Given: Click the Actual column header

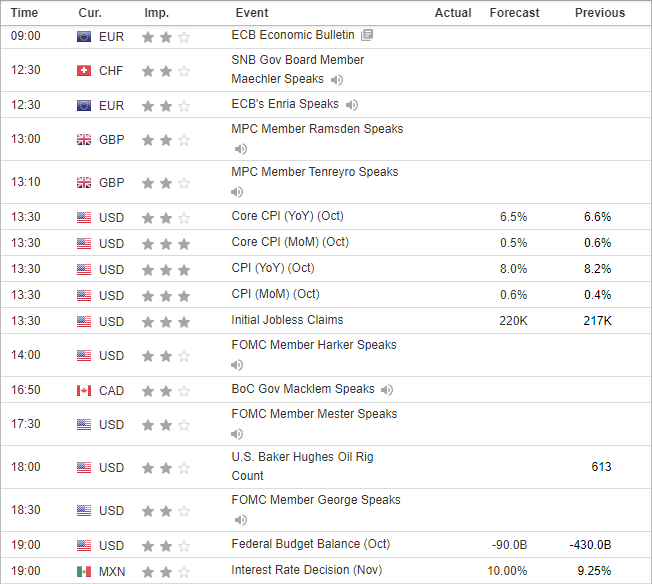Looking at the screenshot, I should tap(453, 13).
